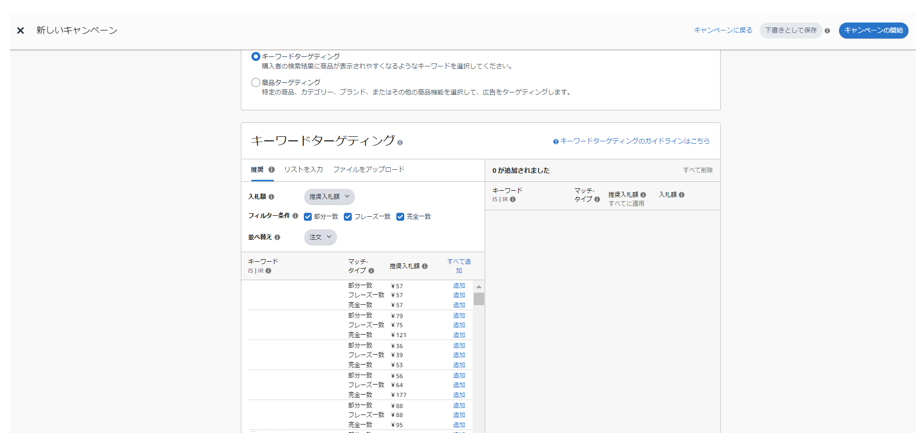Add keyword row with ¥75 bid
The width and height of the screenshot is (924, 444).
pyautogui.click(x=459, y=325)
